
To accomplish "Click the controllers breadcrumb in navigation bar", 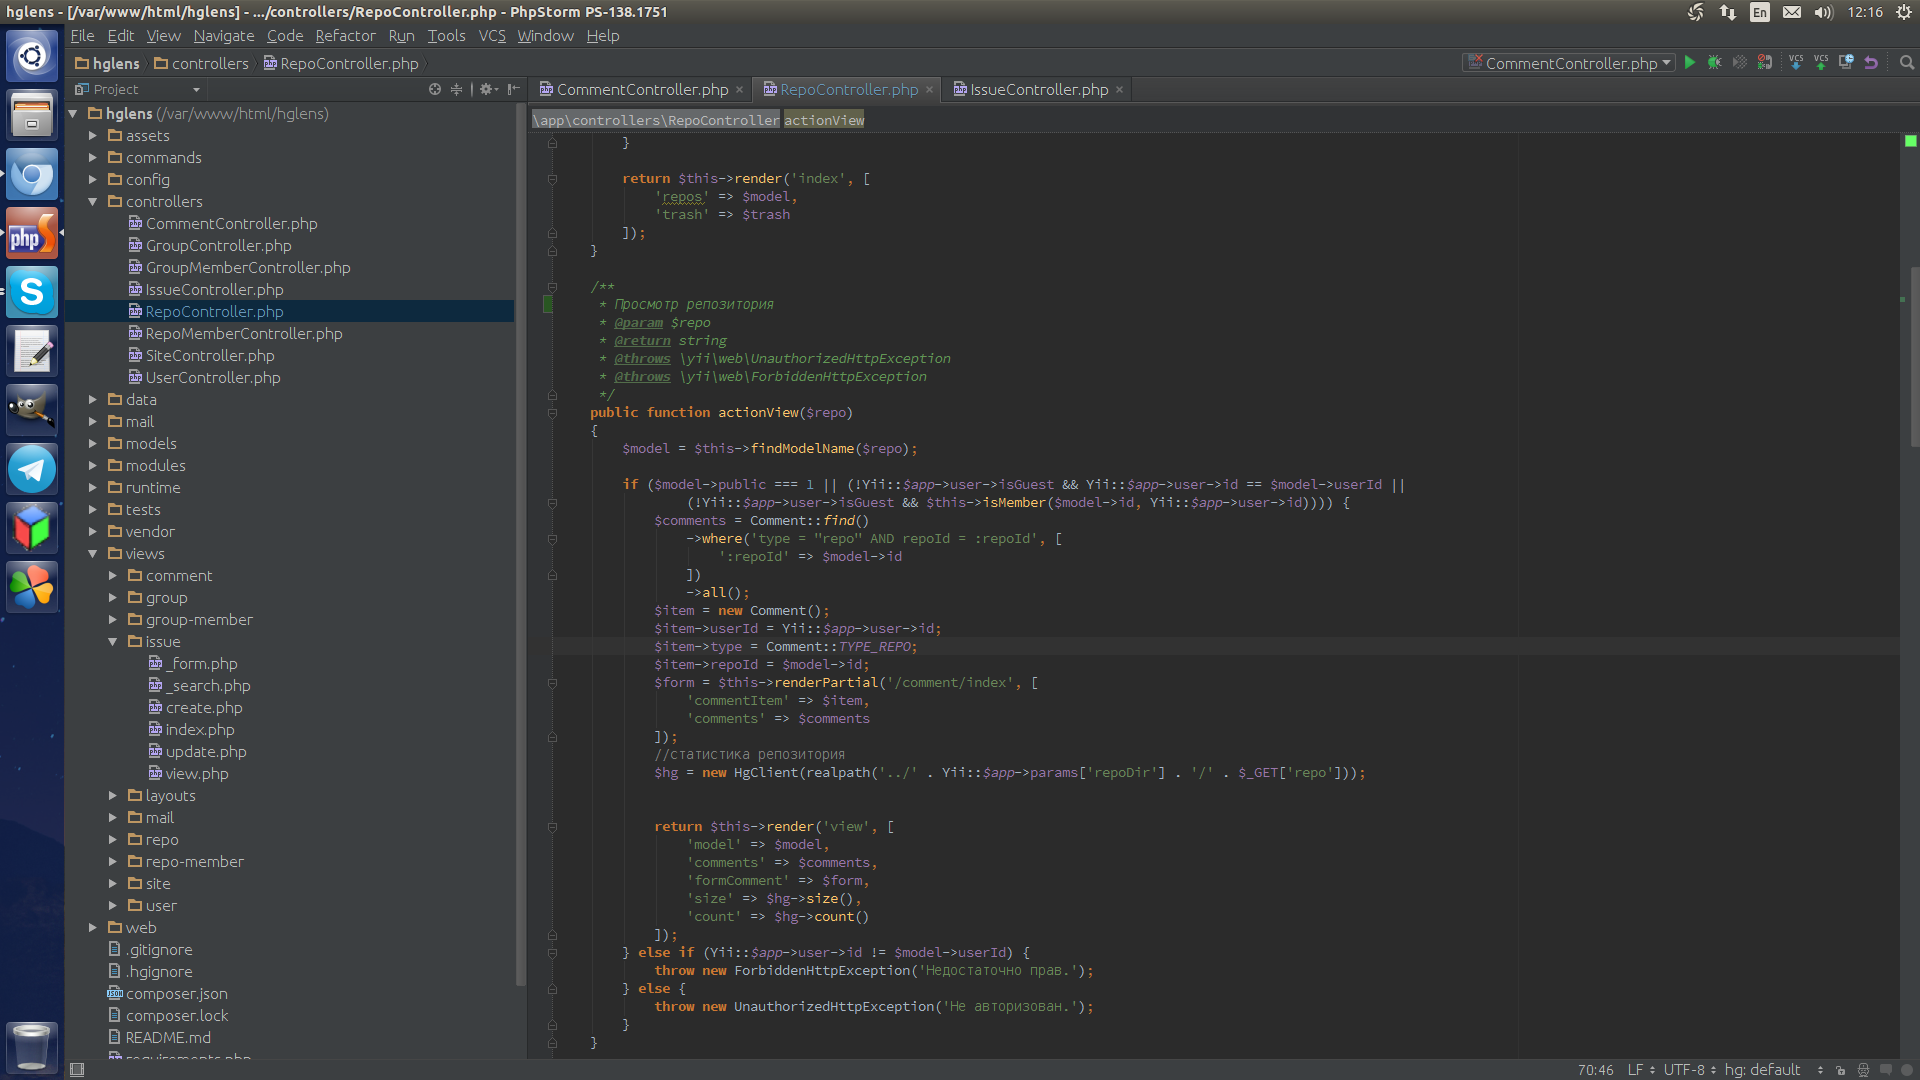I will coord(209,64).
